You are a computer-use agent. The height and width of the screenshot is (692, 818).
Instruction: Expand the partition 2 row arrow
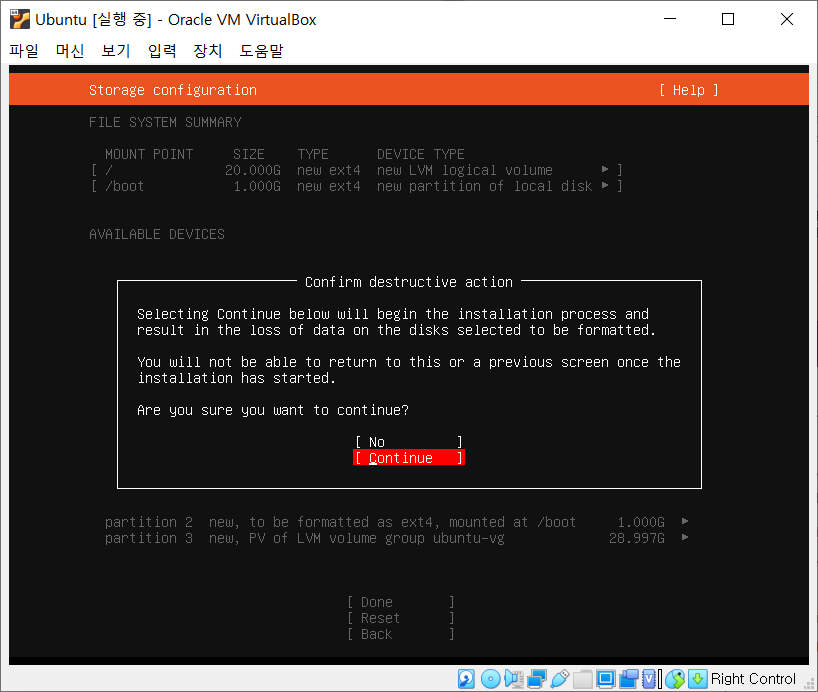tap(685, 521)
